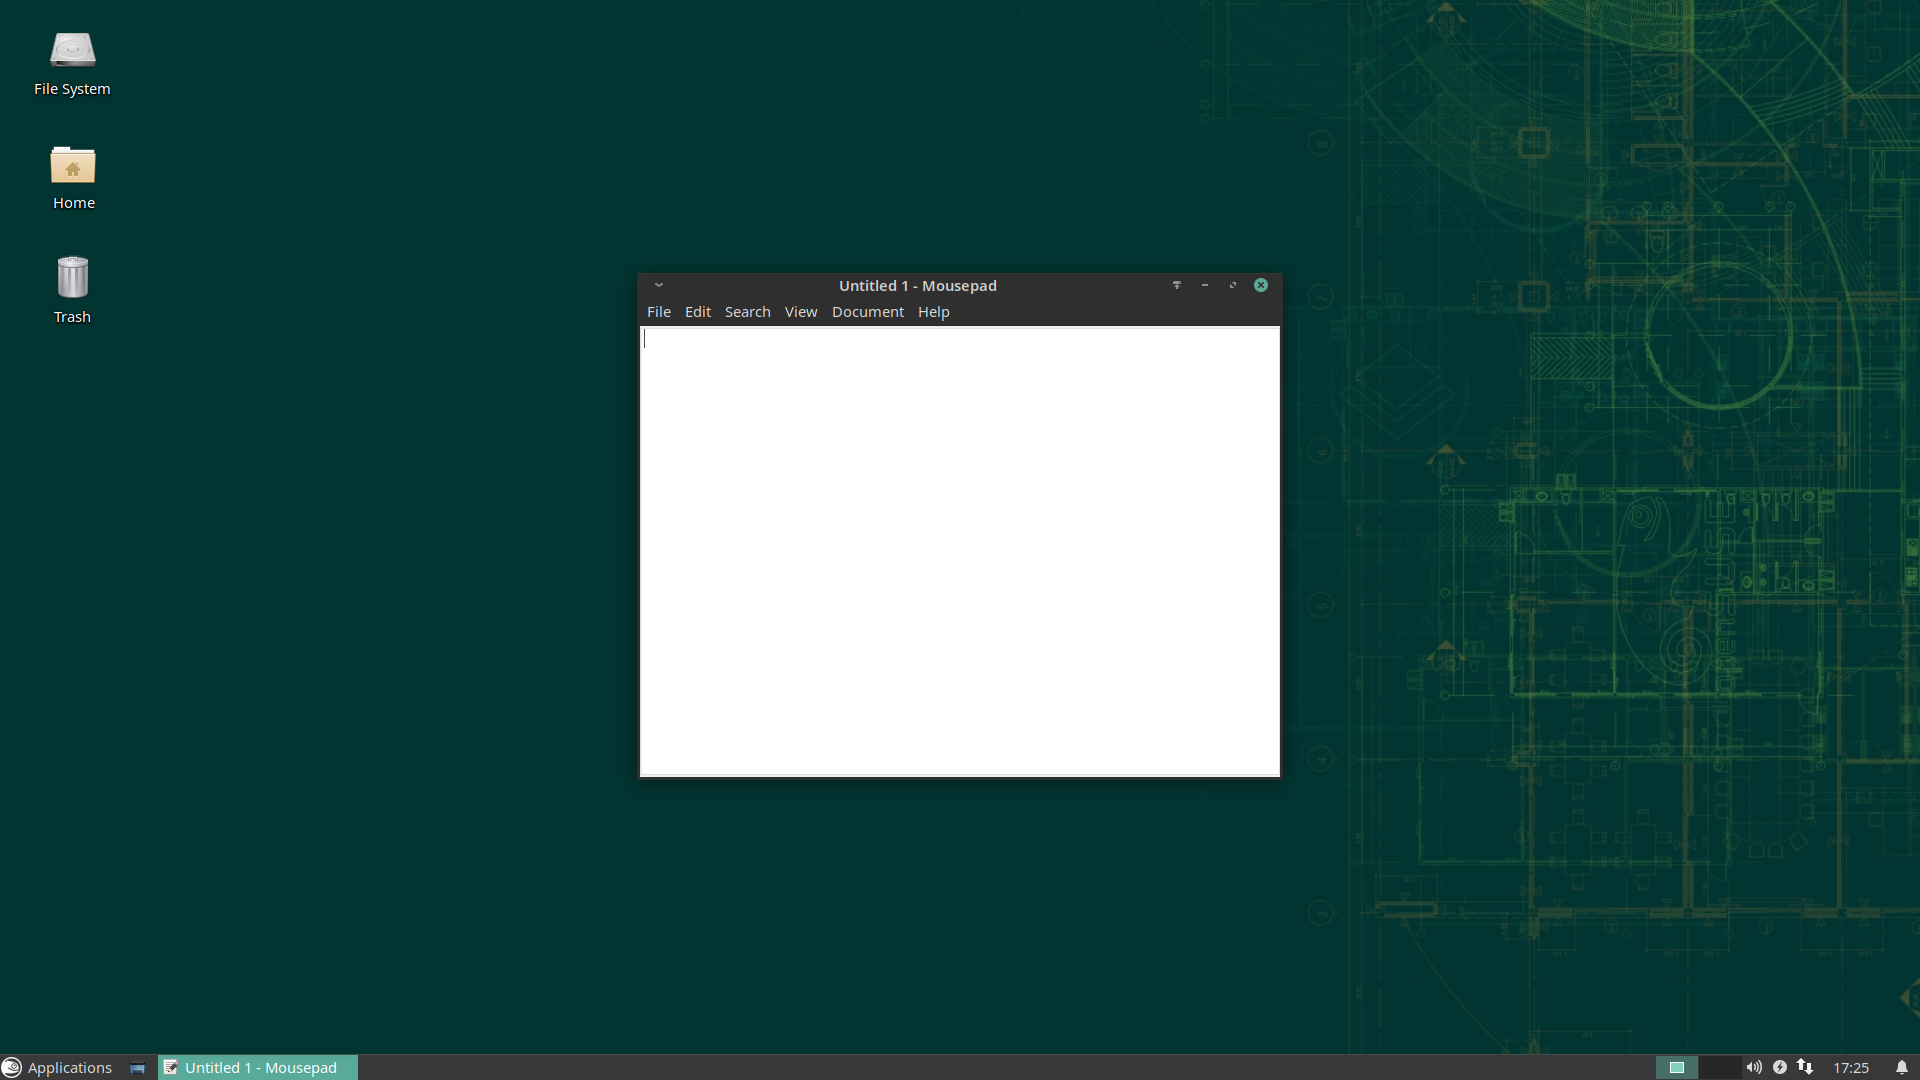Screen dimensions: 1920x1080
Task: Open the notification bell icon
Action: [1902, 1067]
